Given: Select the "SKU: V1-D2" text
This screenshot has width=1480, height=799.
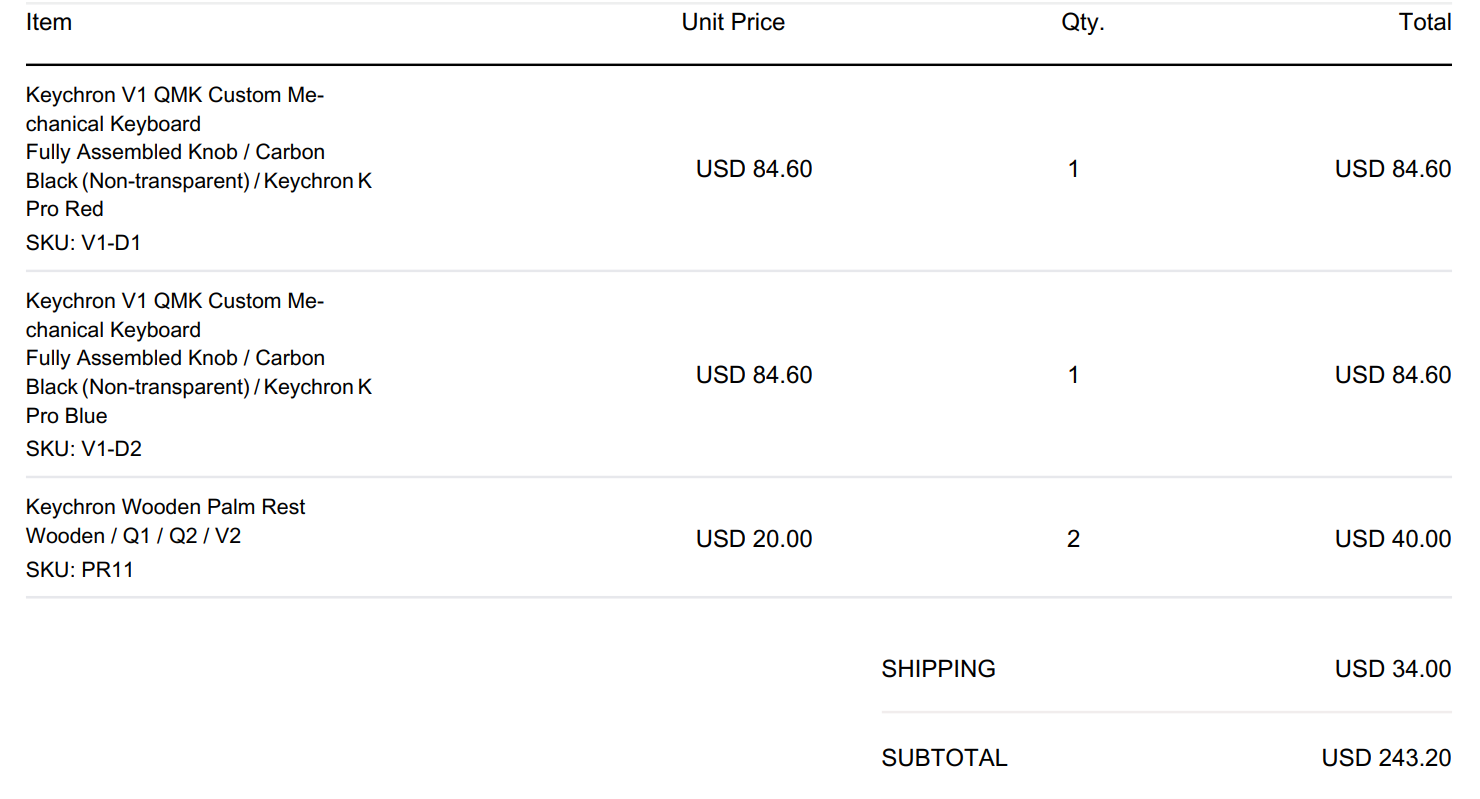Looking at the screenshot, I should point(84,448).
